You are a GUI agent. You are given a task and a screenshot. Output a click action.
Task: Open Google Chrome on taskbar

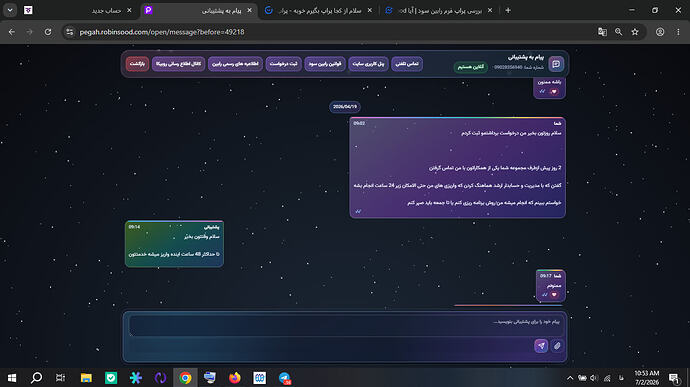185,378
